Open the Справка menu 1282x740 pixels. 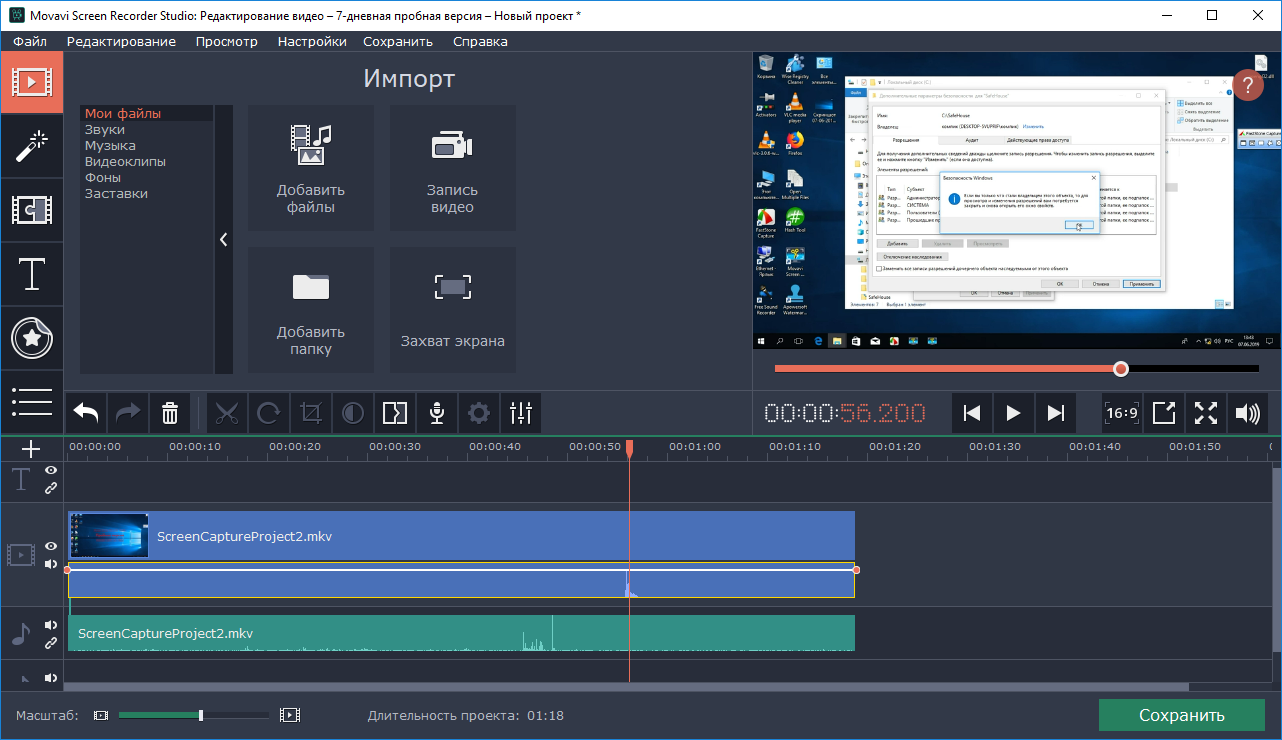click(480, 41)
